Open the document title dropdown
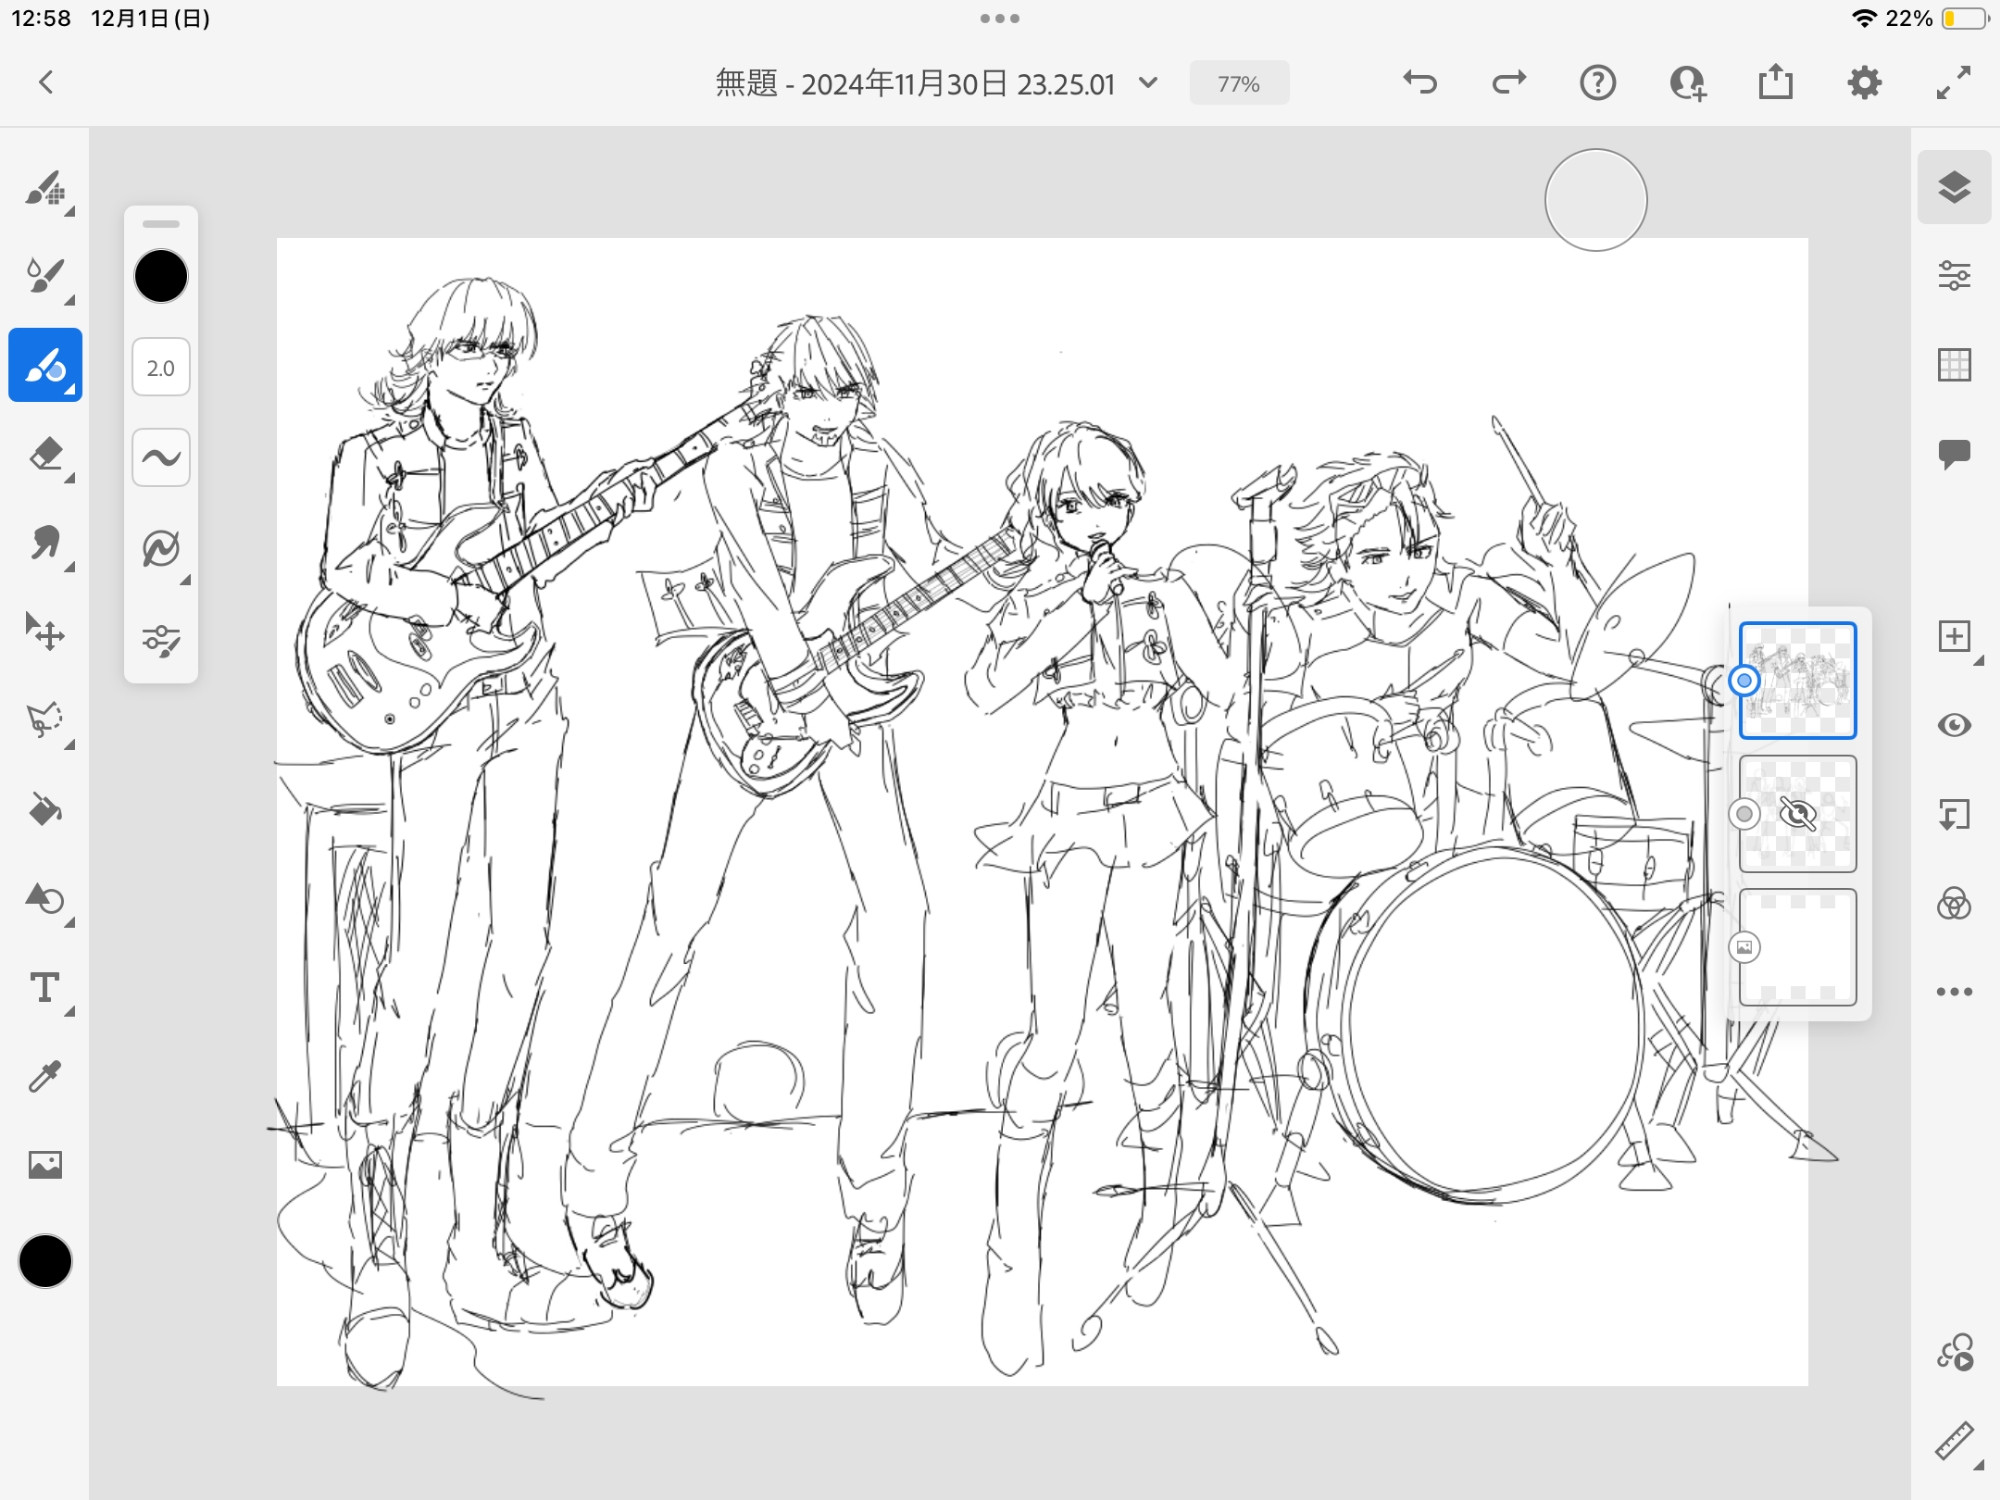 click(x=1149, y=83)
